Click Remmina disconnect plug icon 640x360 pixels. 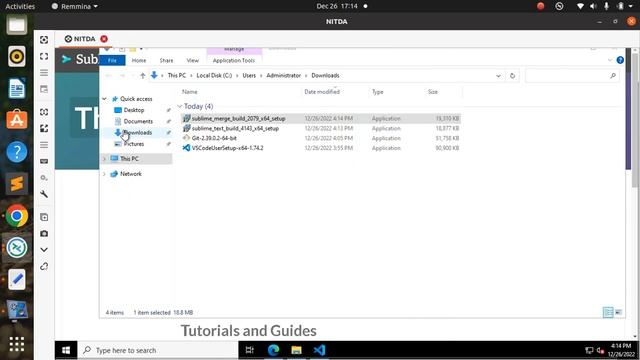(x=44, y=267)
